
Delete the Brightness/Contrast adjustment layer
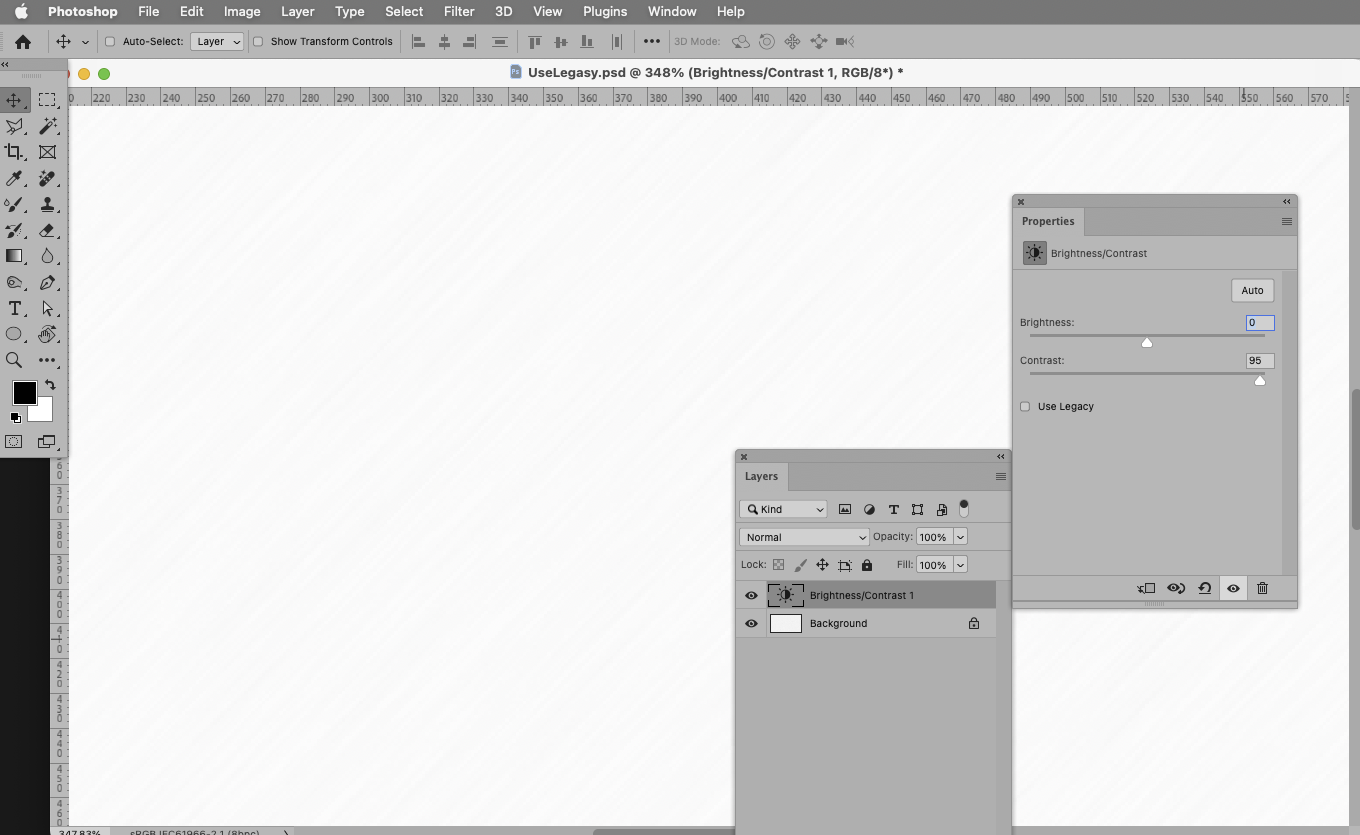[1262, 588]
